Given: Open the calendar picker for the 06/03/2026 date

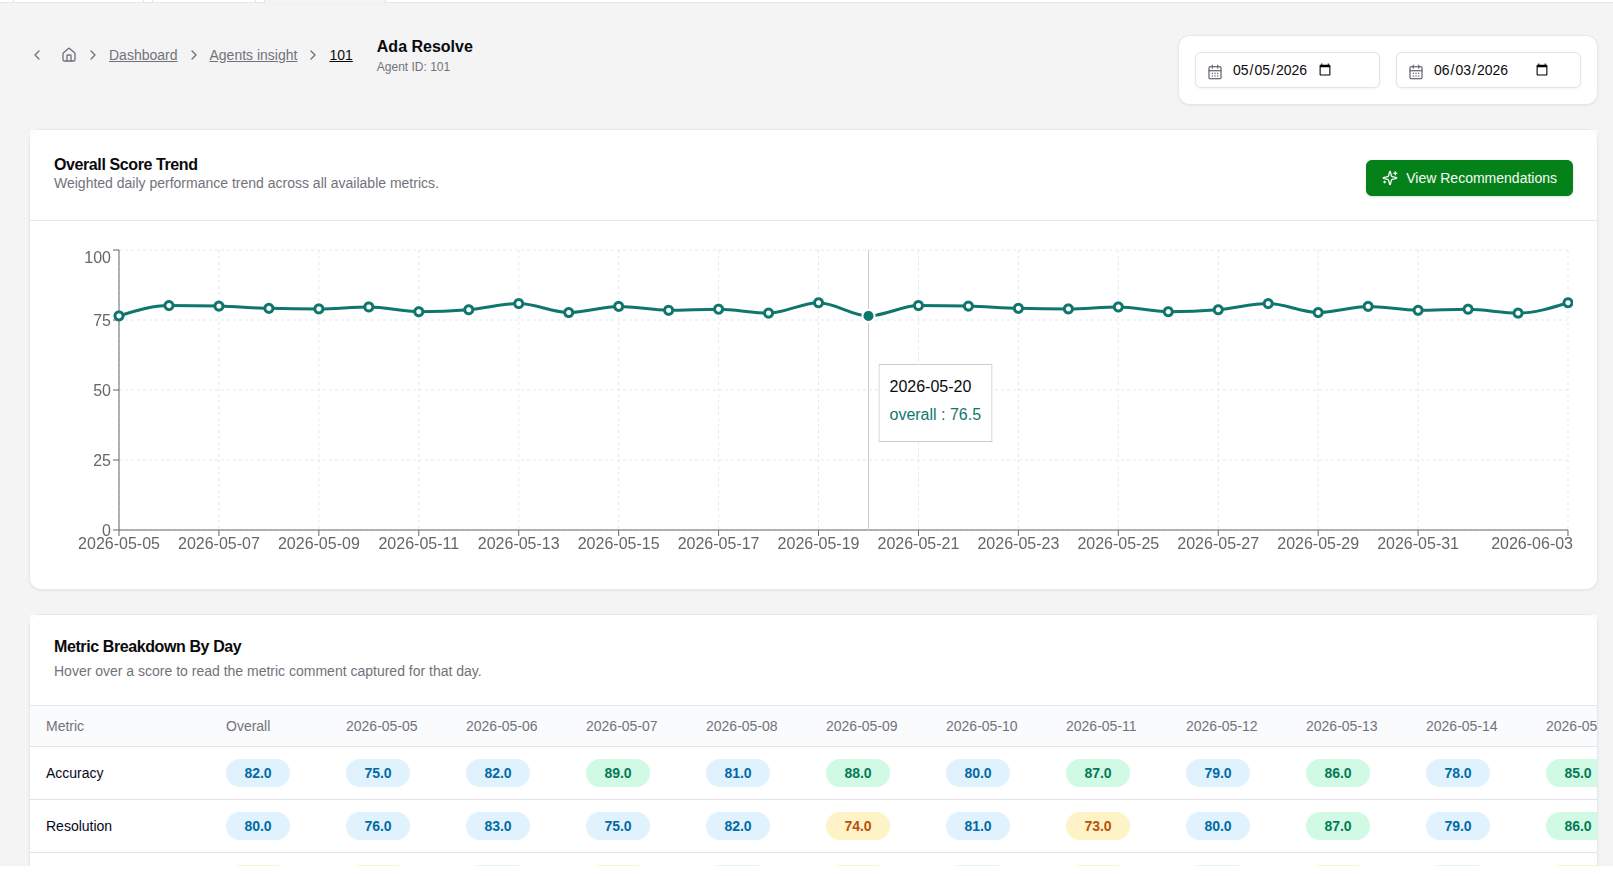Looking at the screenshot, I should point(1542,70).
